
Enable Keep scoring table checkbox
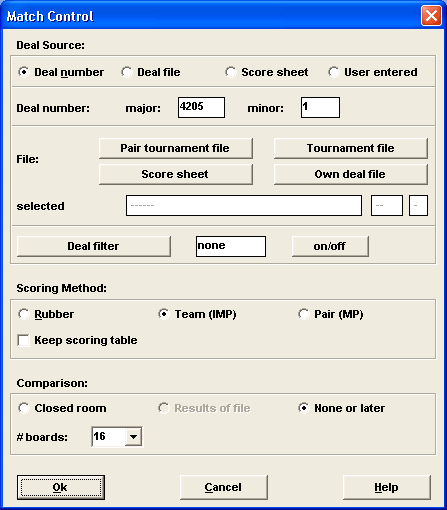pyautogui.click(x=24, y=340)
